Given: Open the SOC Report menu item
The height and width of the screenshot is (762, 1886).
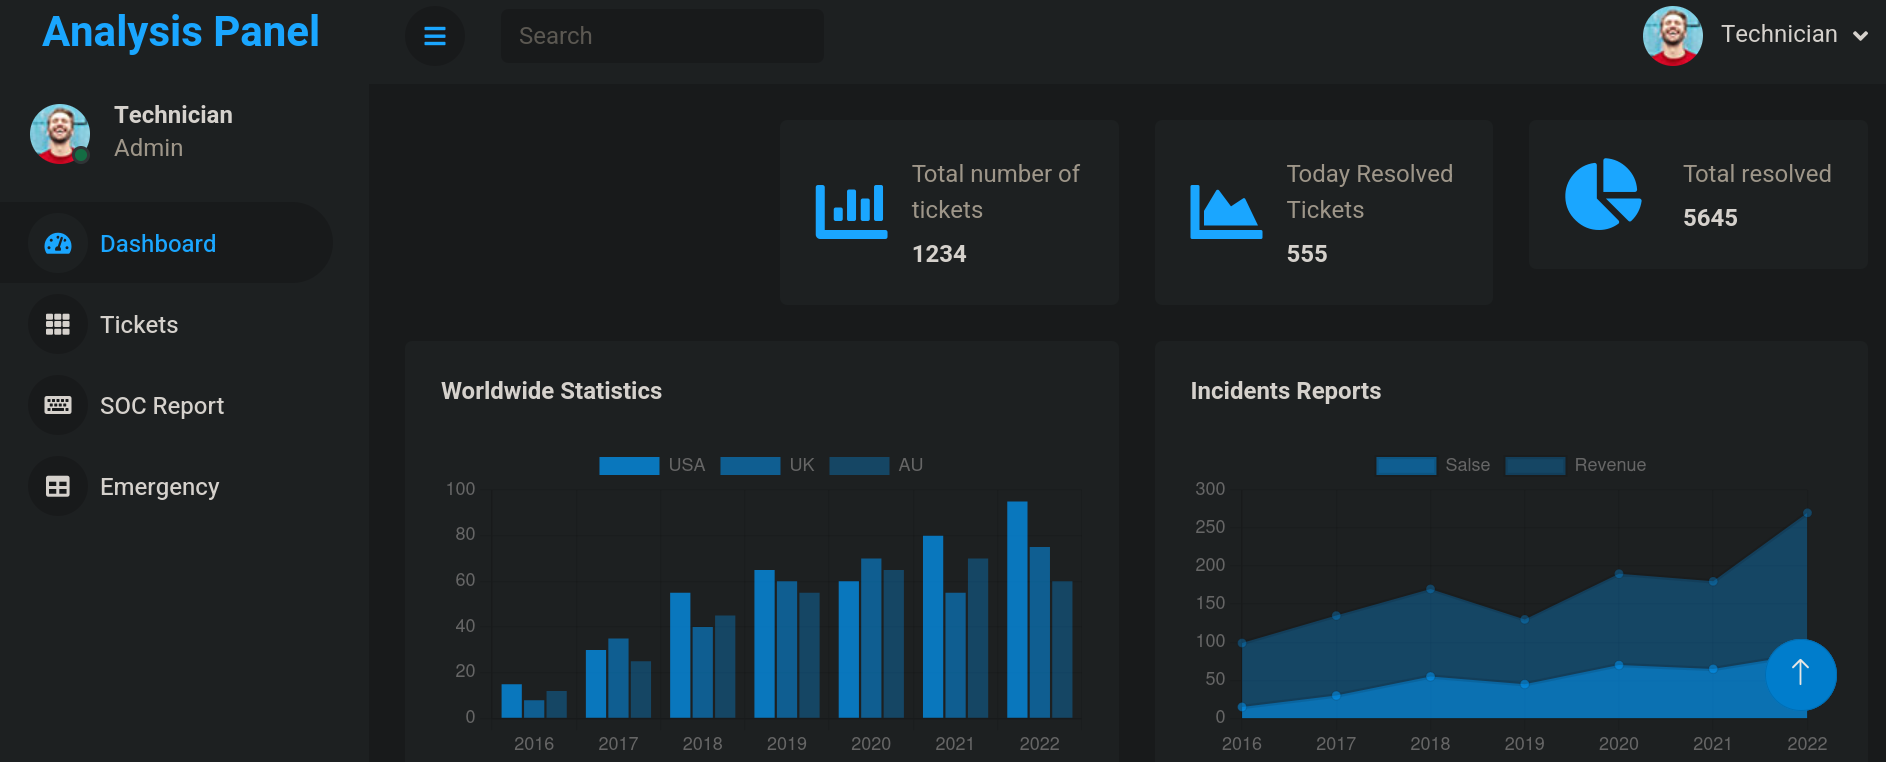Looking at the screenshot, I should click(x=166, y=405).
